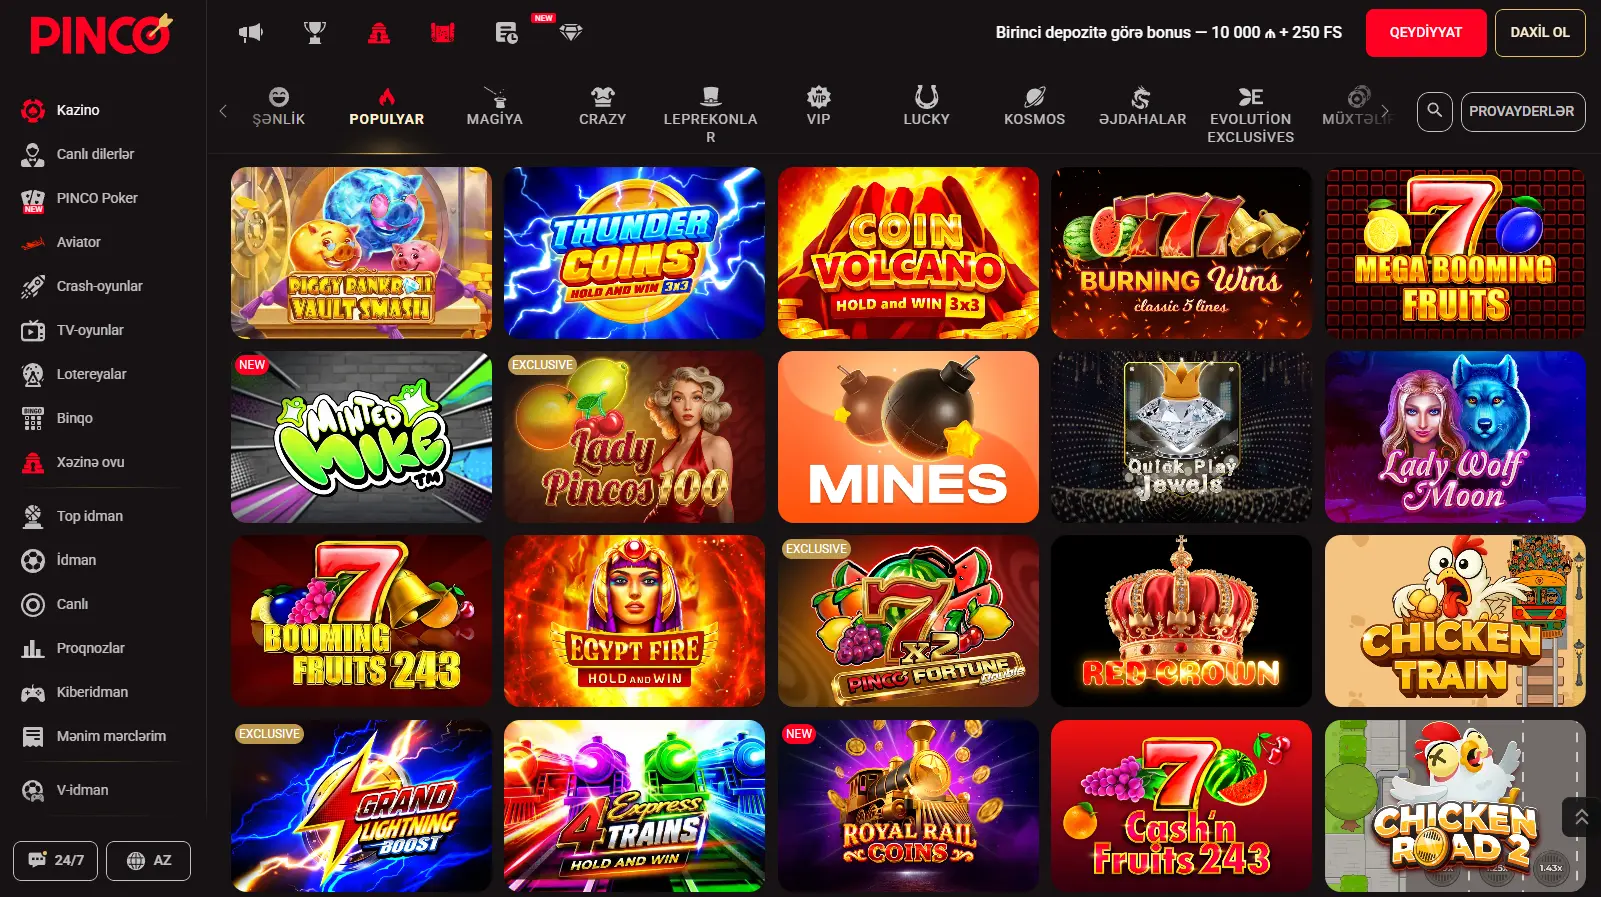Select the POPULYAR category tab
The image size is (1601, 897).
(x=387, y=108)
